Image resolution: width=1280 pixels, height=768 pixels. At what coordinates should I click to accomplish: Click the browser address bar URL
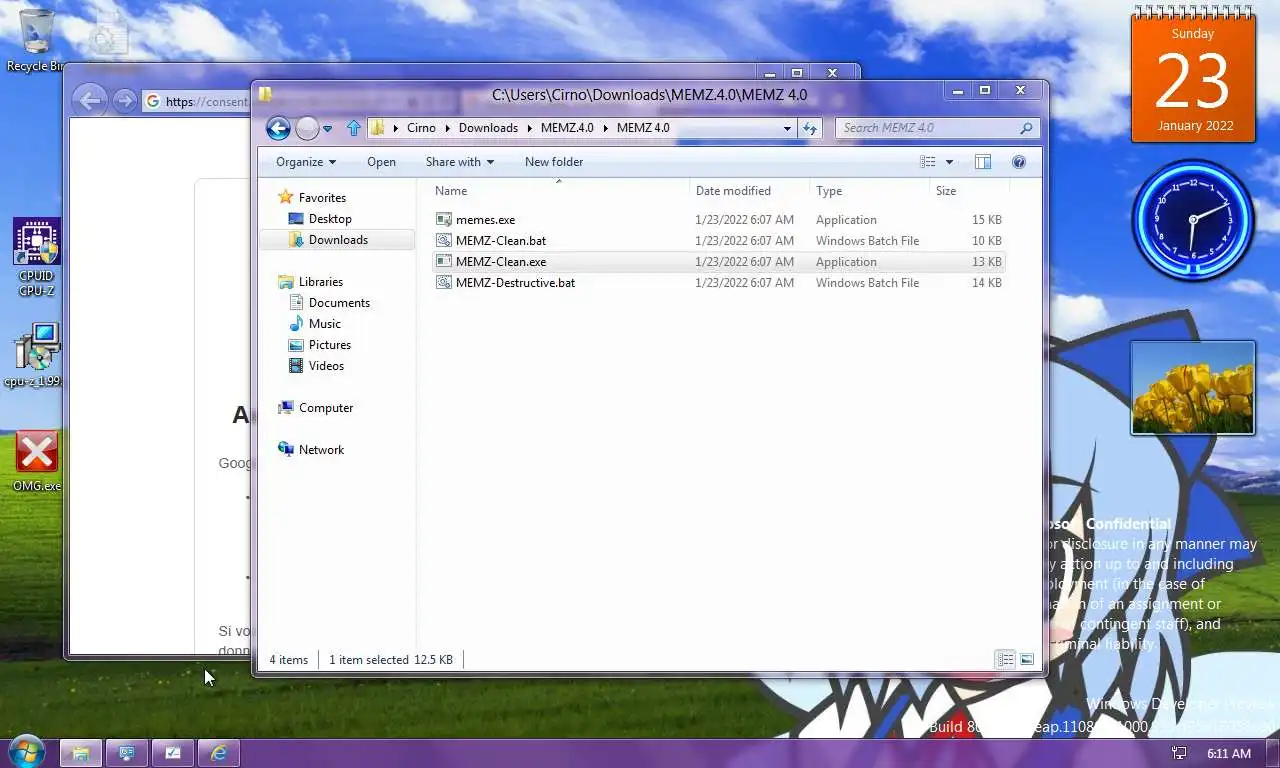click(x=206, y=101)
